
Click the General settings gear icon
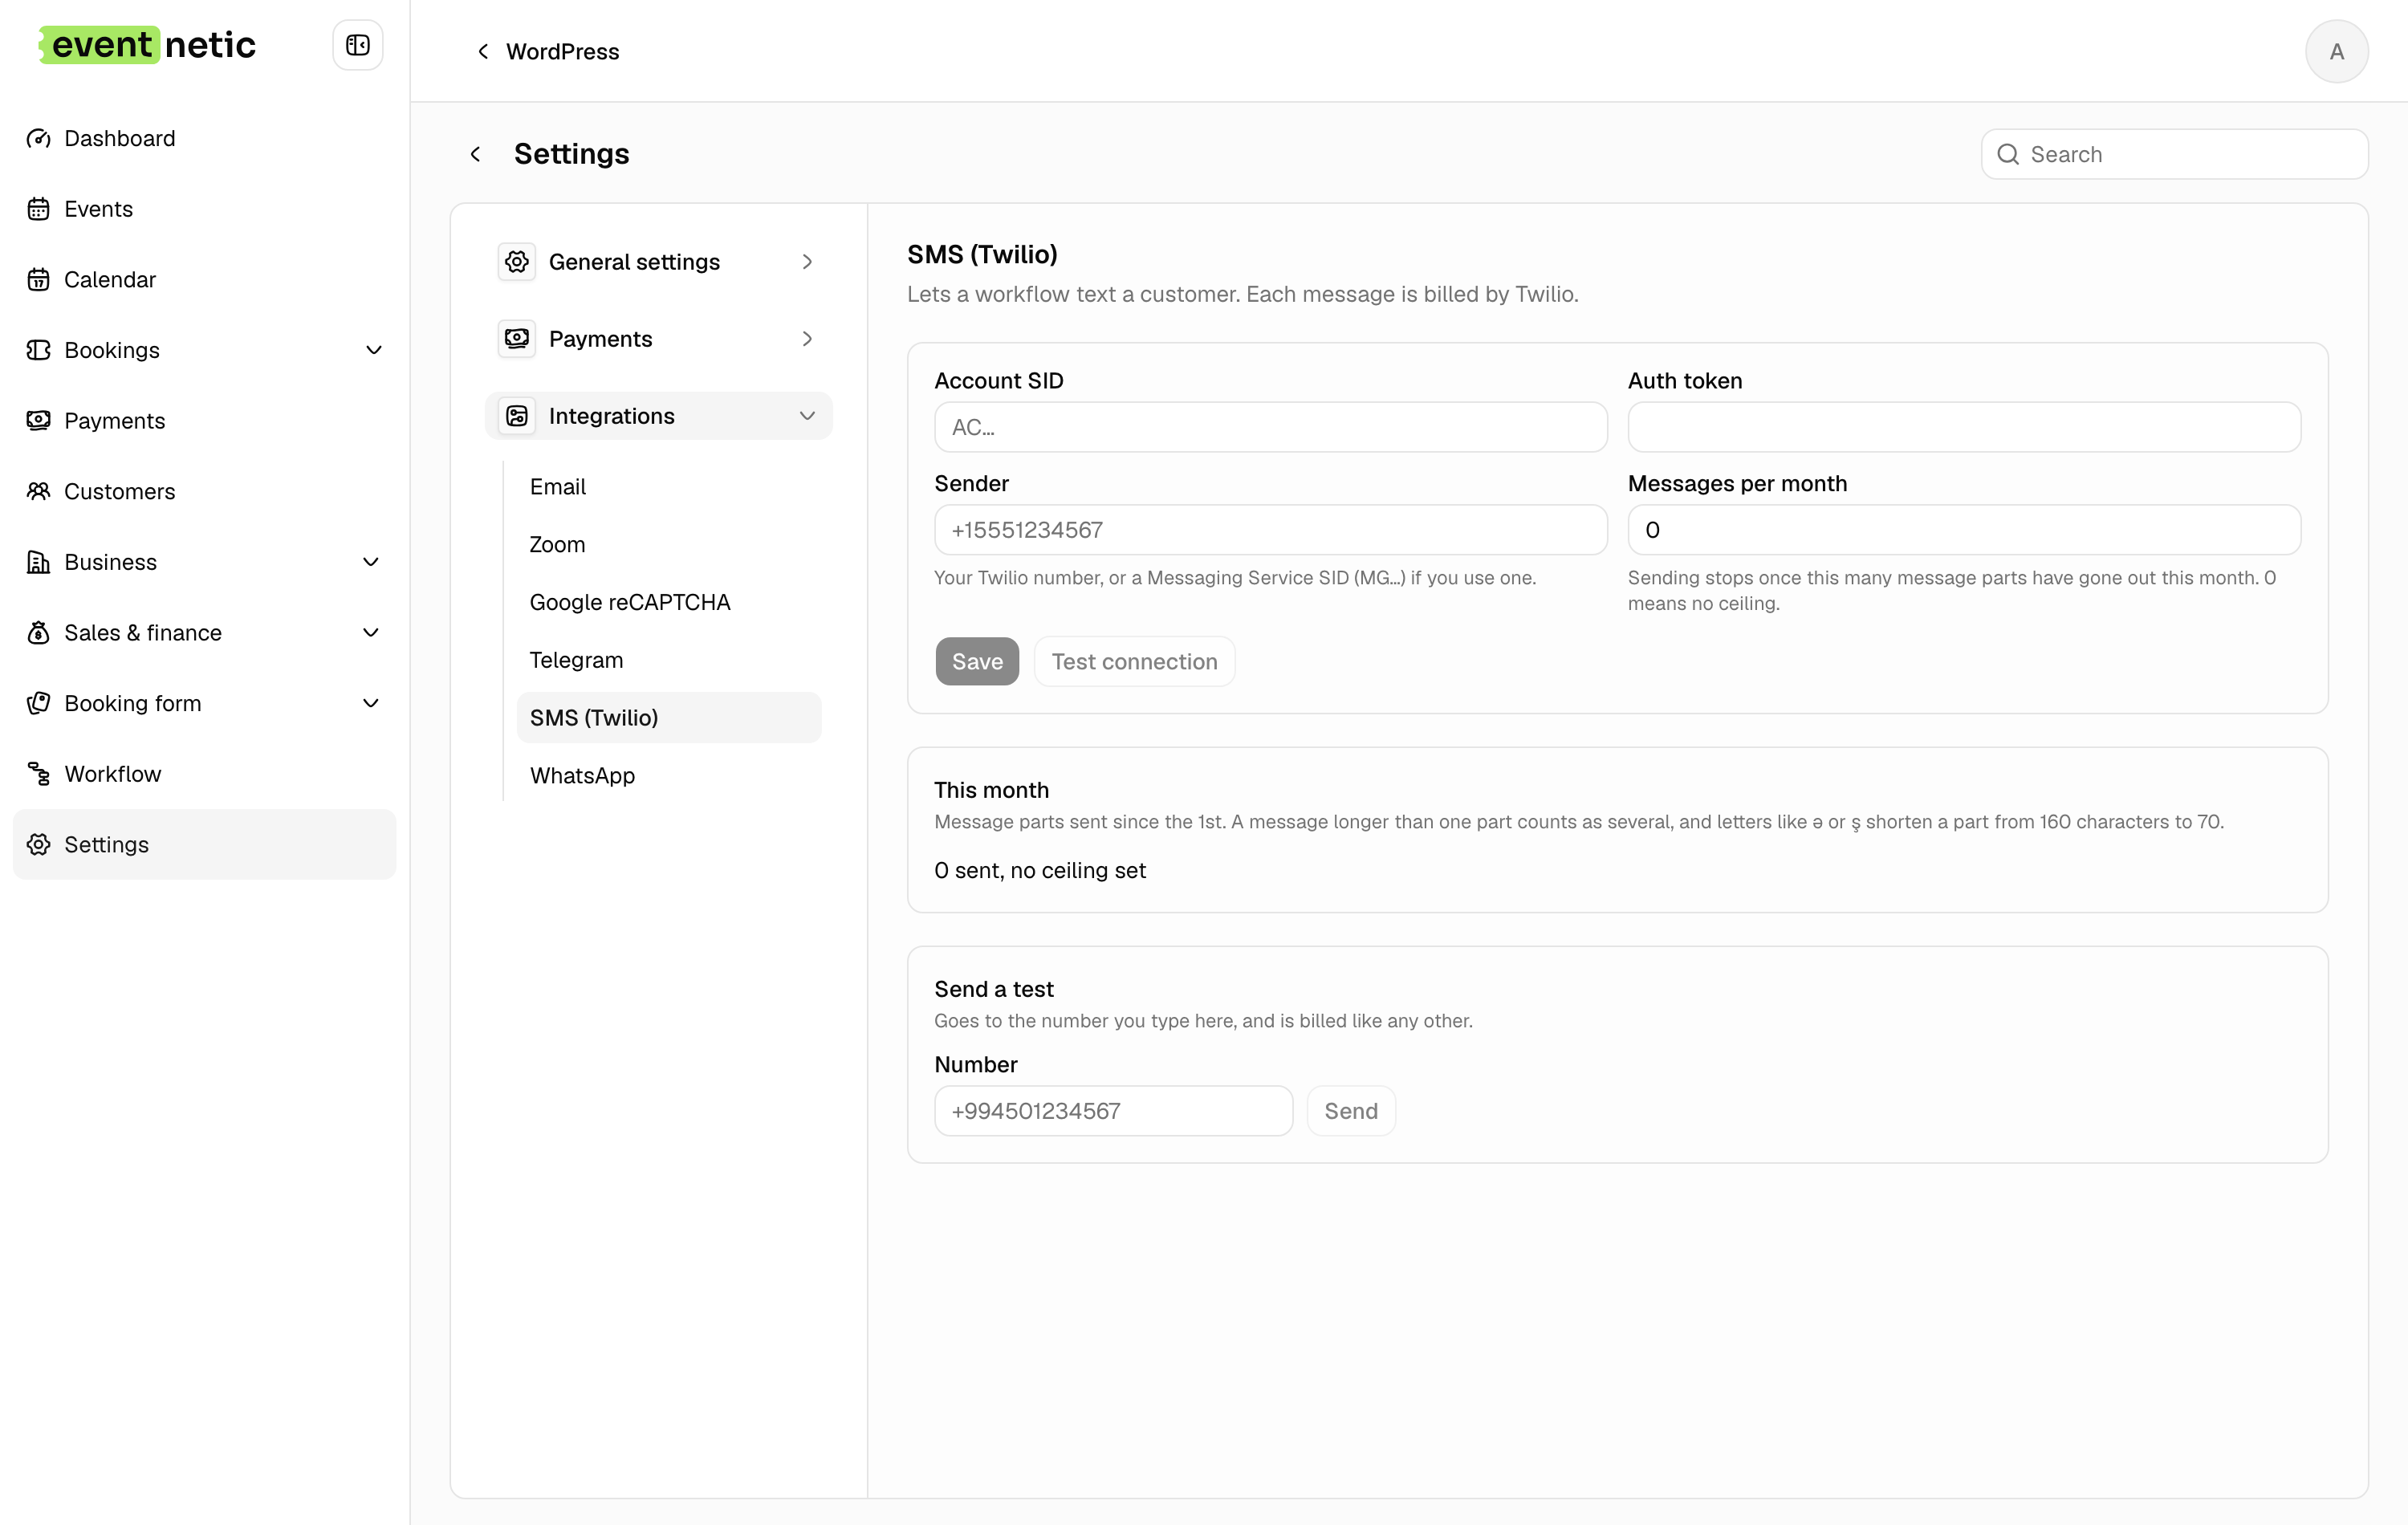point(517,262)
